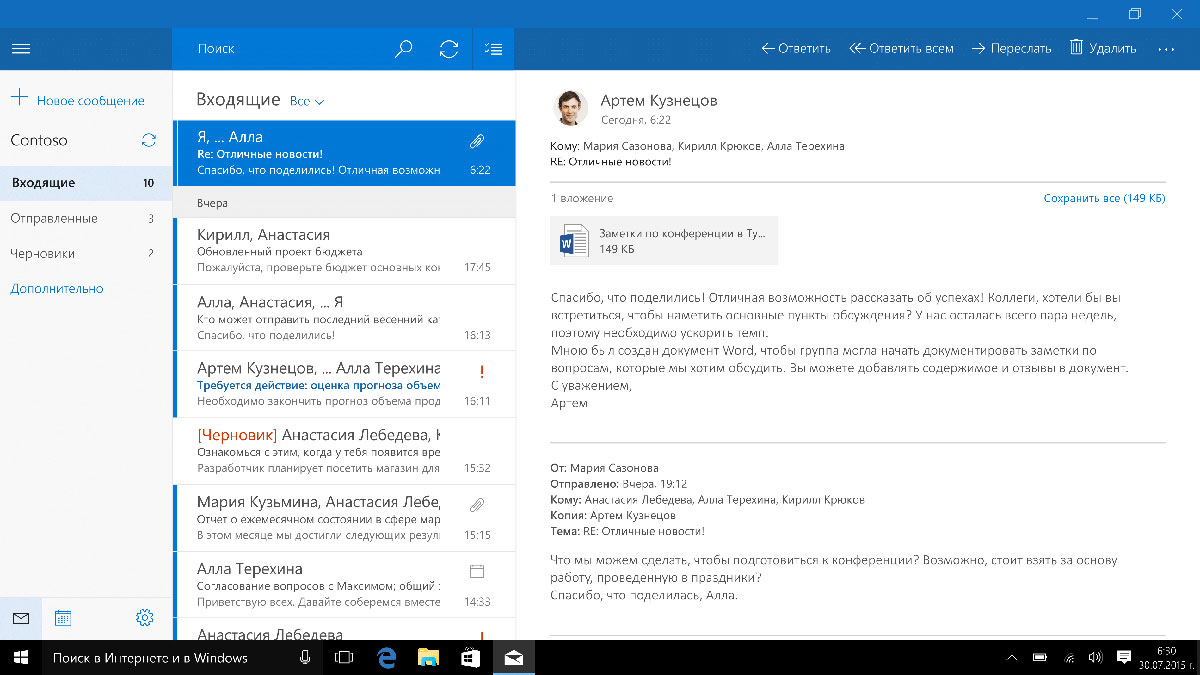Switch to the Calendar app icon
Screen dimensions: 1200x675
[x=62, y=618]
